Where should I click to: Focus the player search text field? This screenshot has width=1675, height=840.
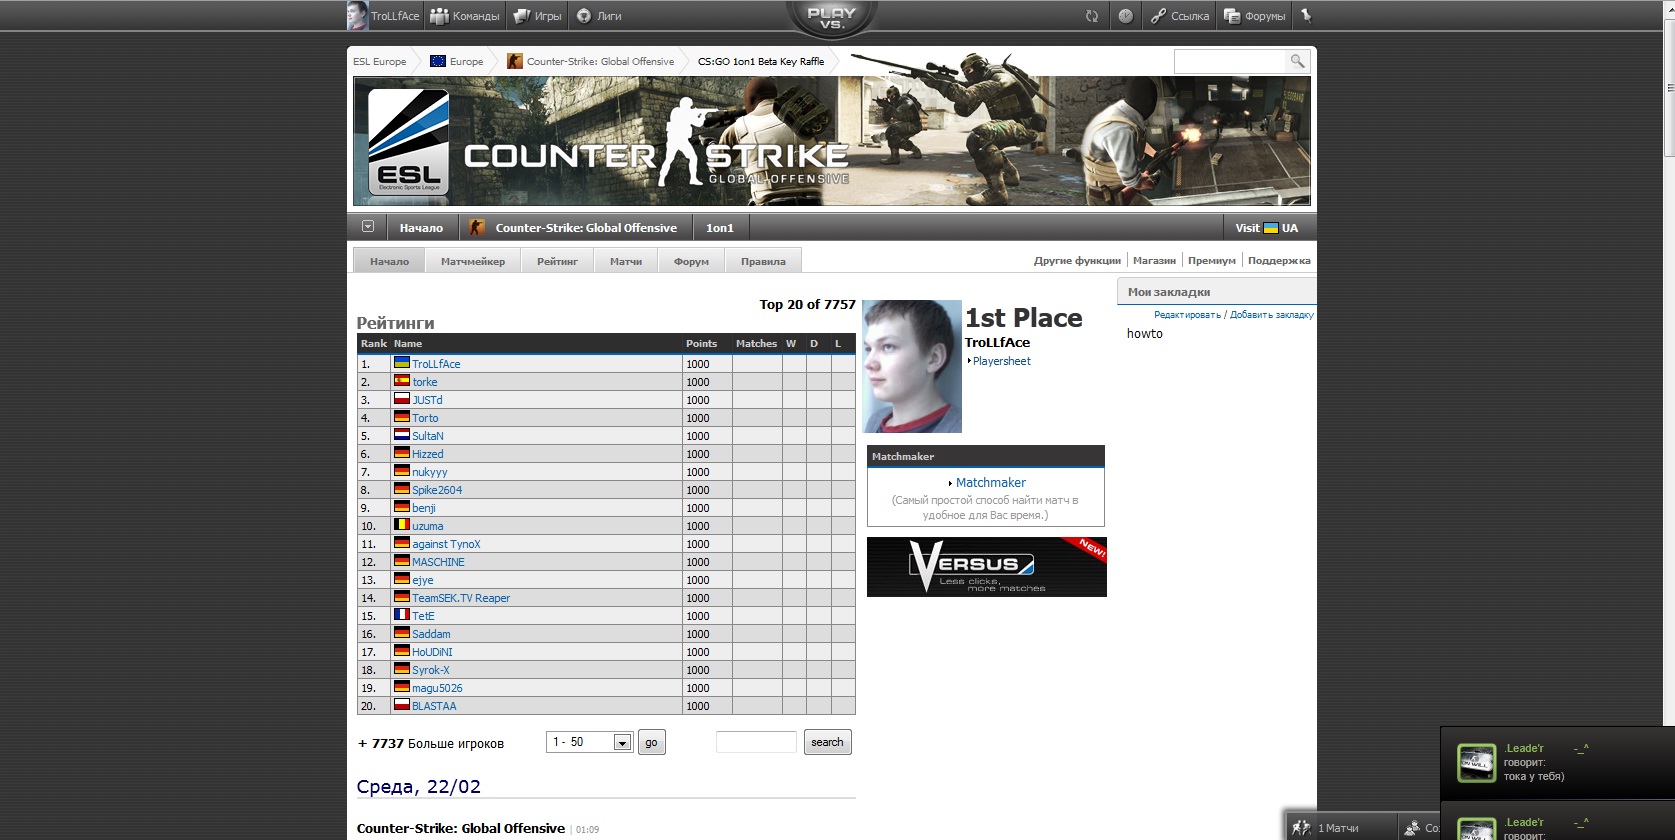756,742
